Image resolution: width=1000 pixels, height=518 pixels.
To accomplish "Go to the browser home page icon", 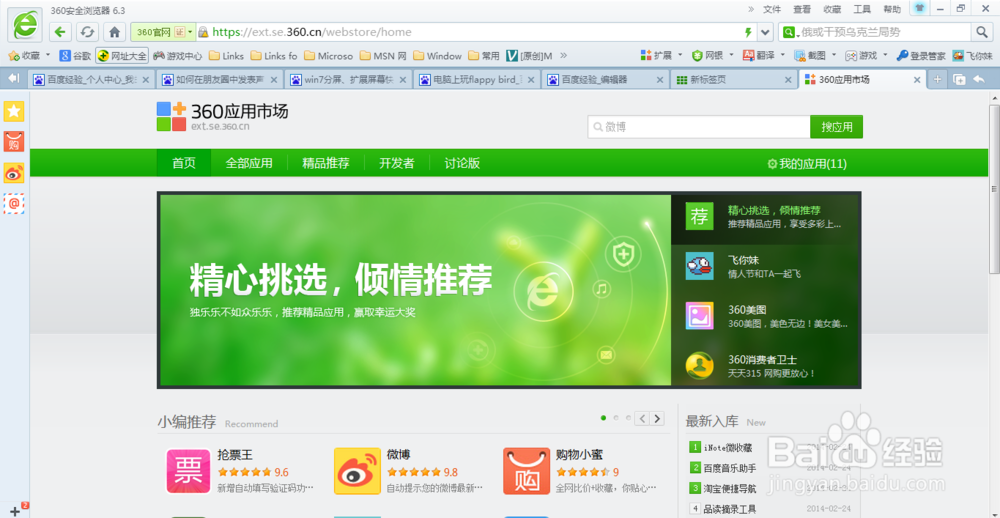I will click(114, 32).
